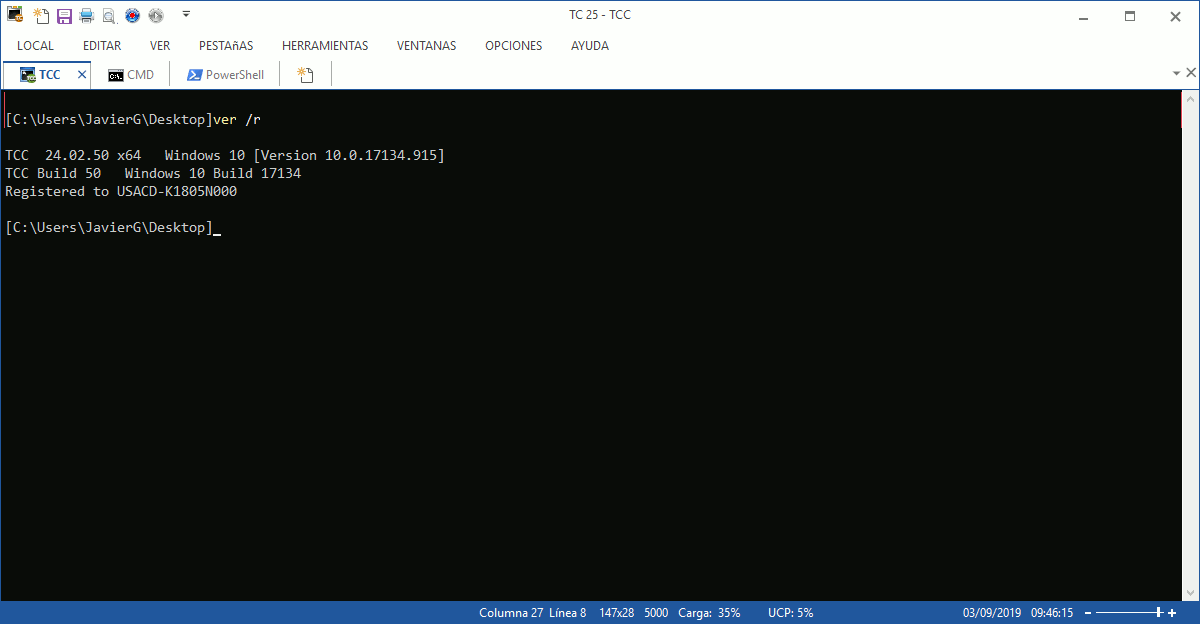This screenshot has height=624, width=1200.
Task: Click the '5000' buffer value in status bar
Action: (x=656, y=613)
